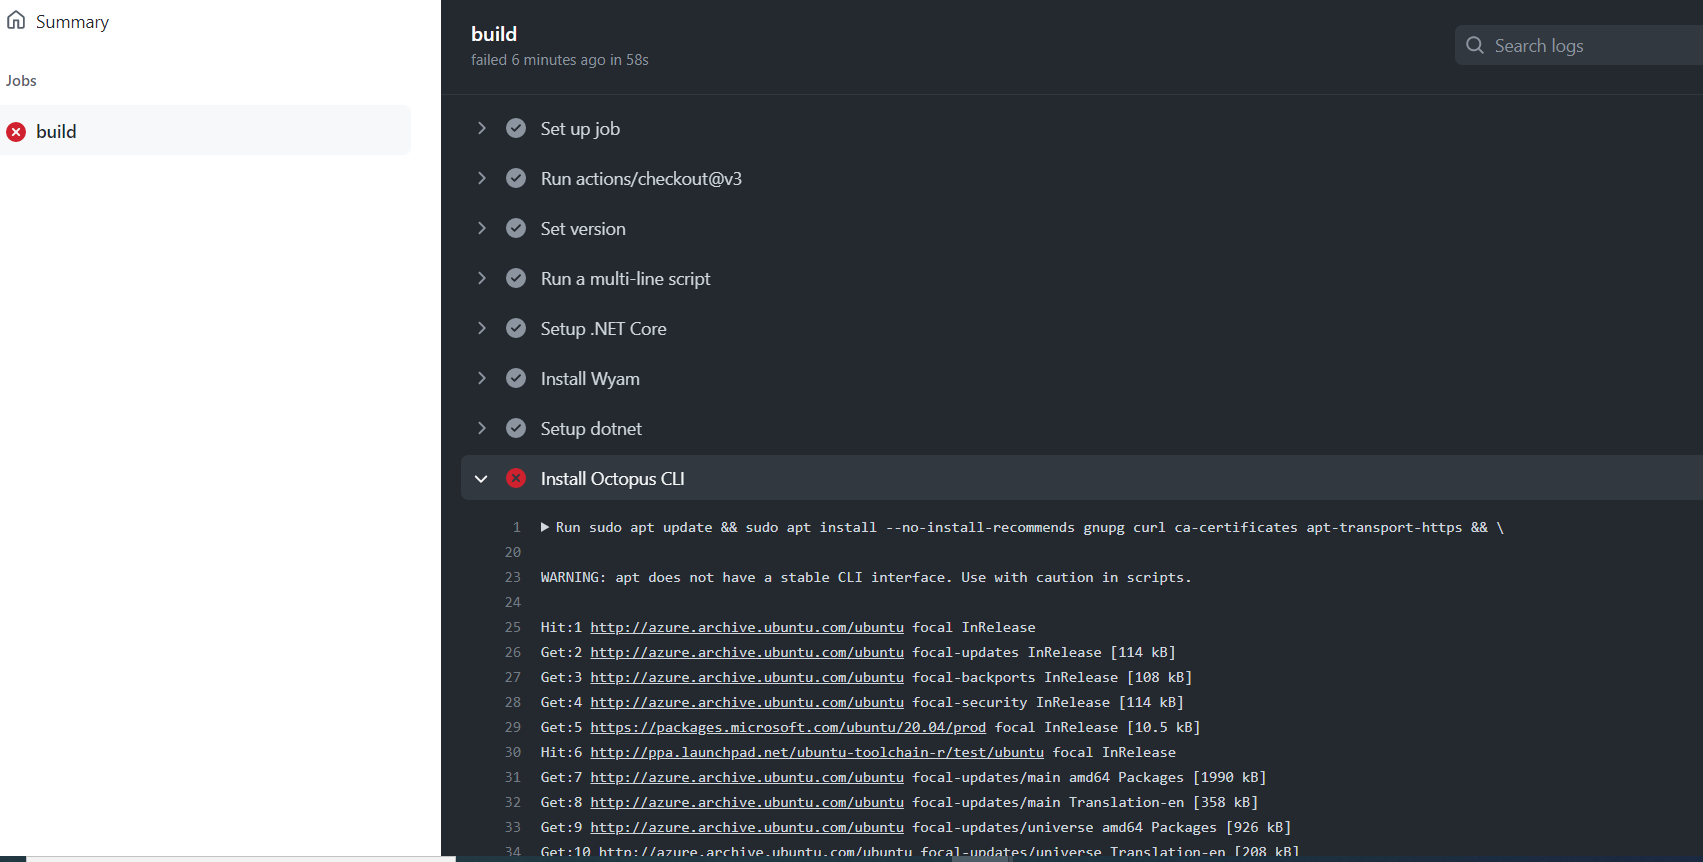Open the Summary page link
This screenshot has width=1703, height=862.
72,22
